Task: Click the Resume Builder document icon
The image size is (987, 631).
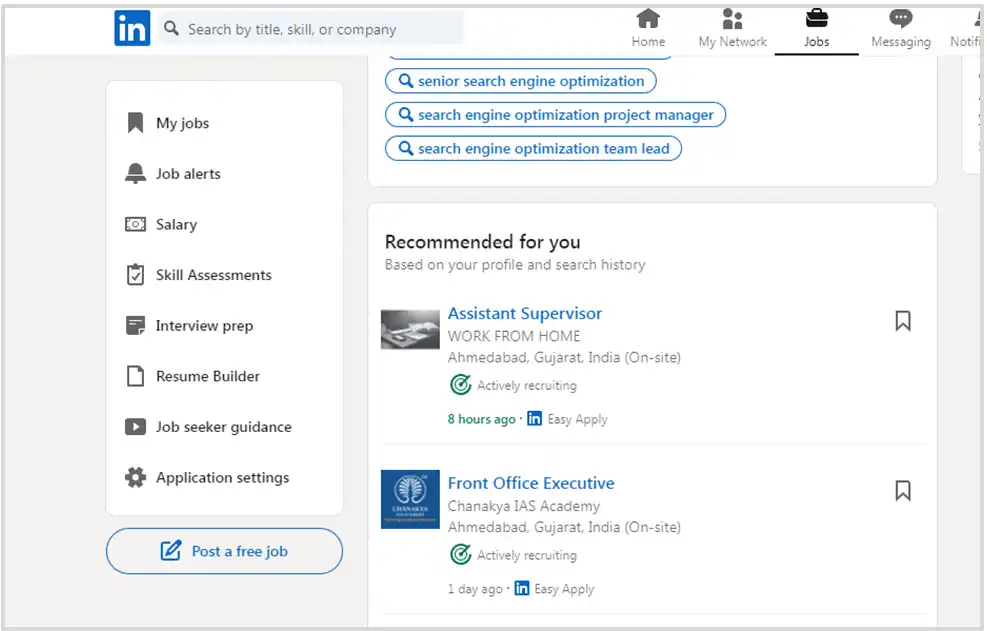Action: [135, 376]
